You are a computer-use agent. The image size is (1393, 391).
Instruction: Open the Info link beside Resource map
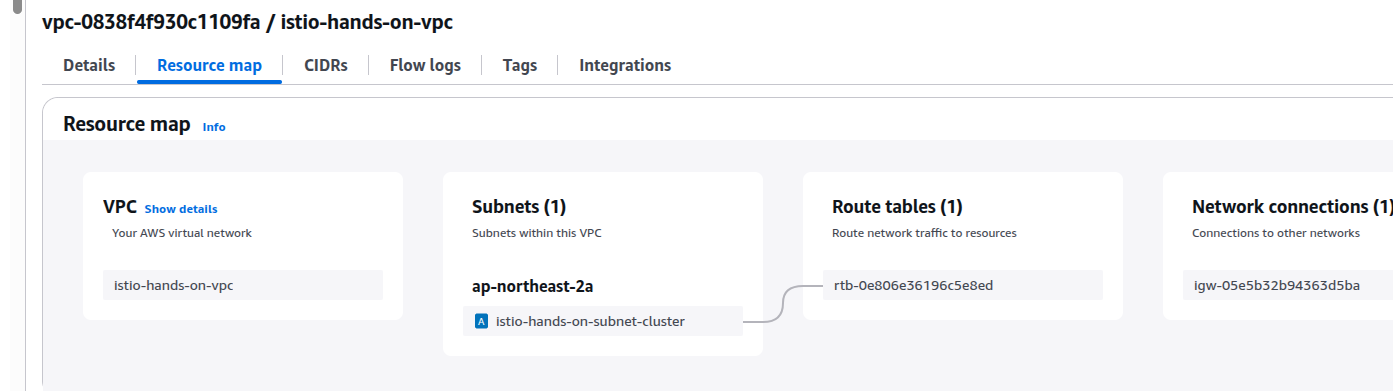[x=214, y=127]
